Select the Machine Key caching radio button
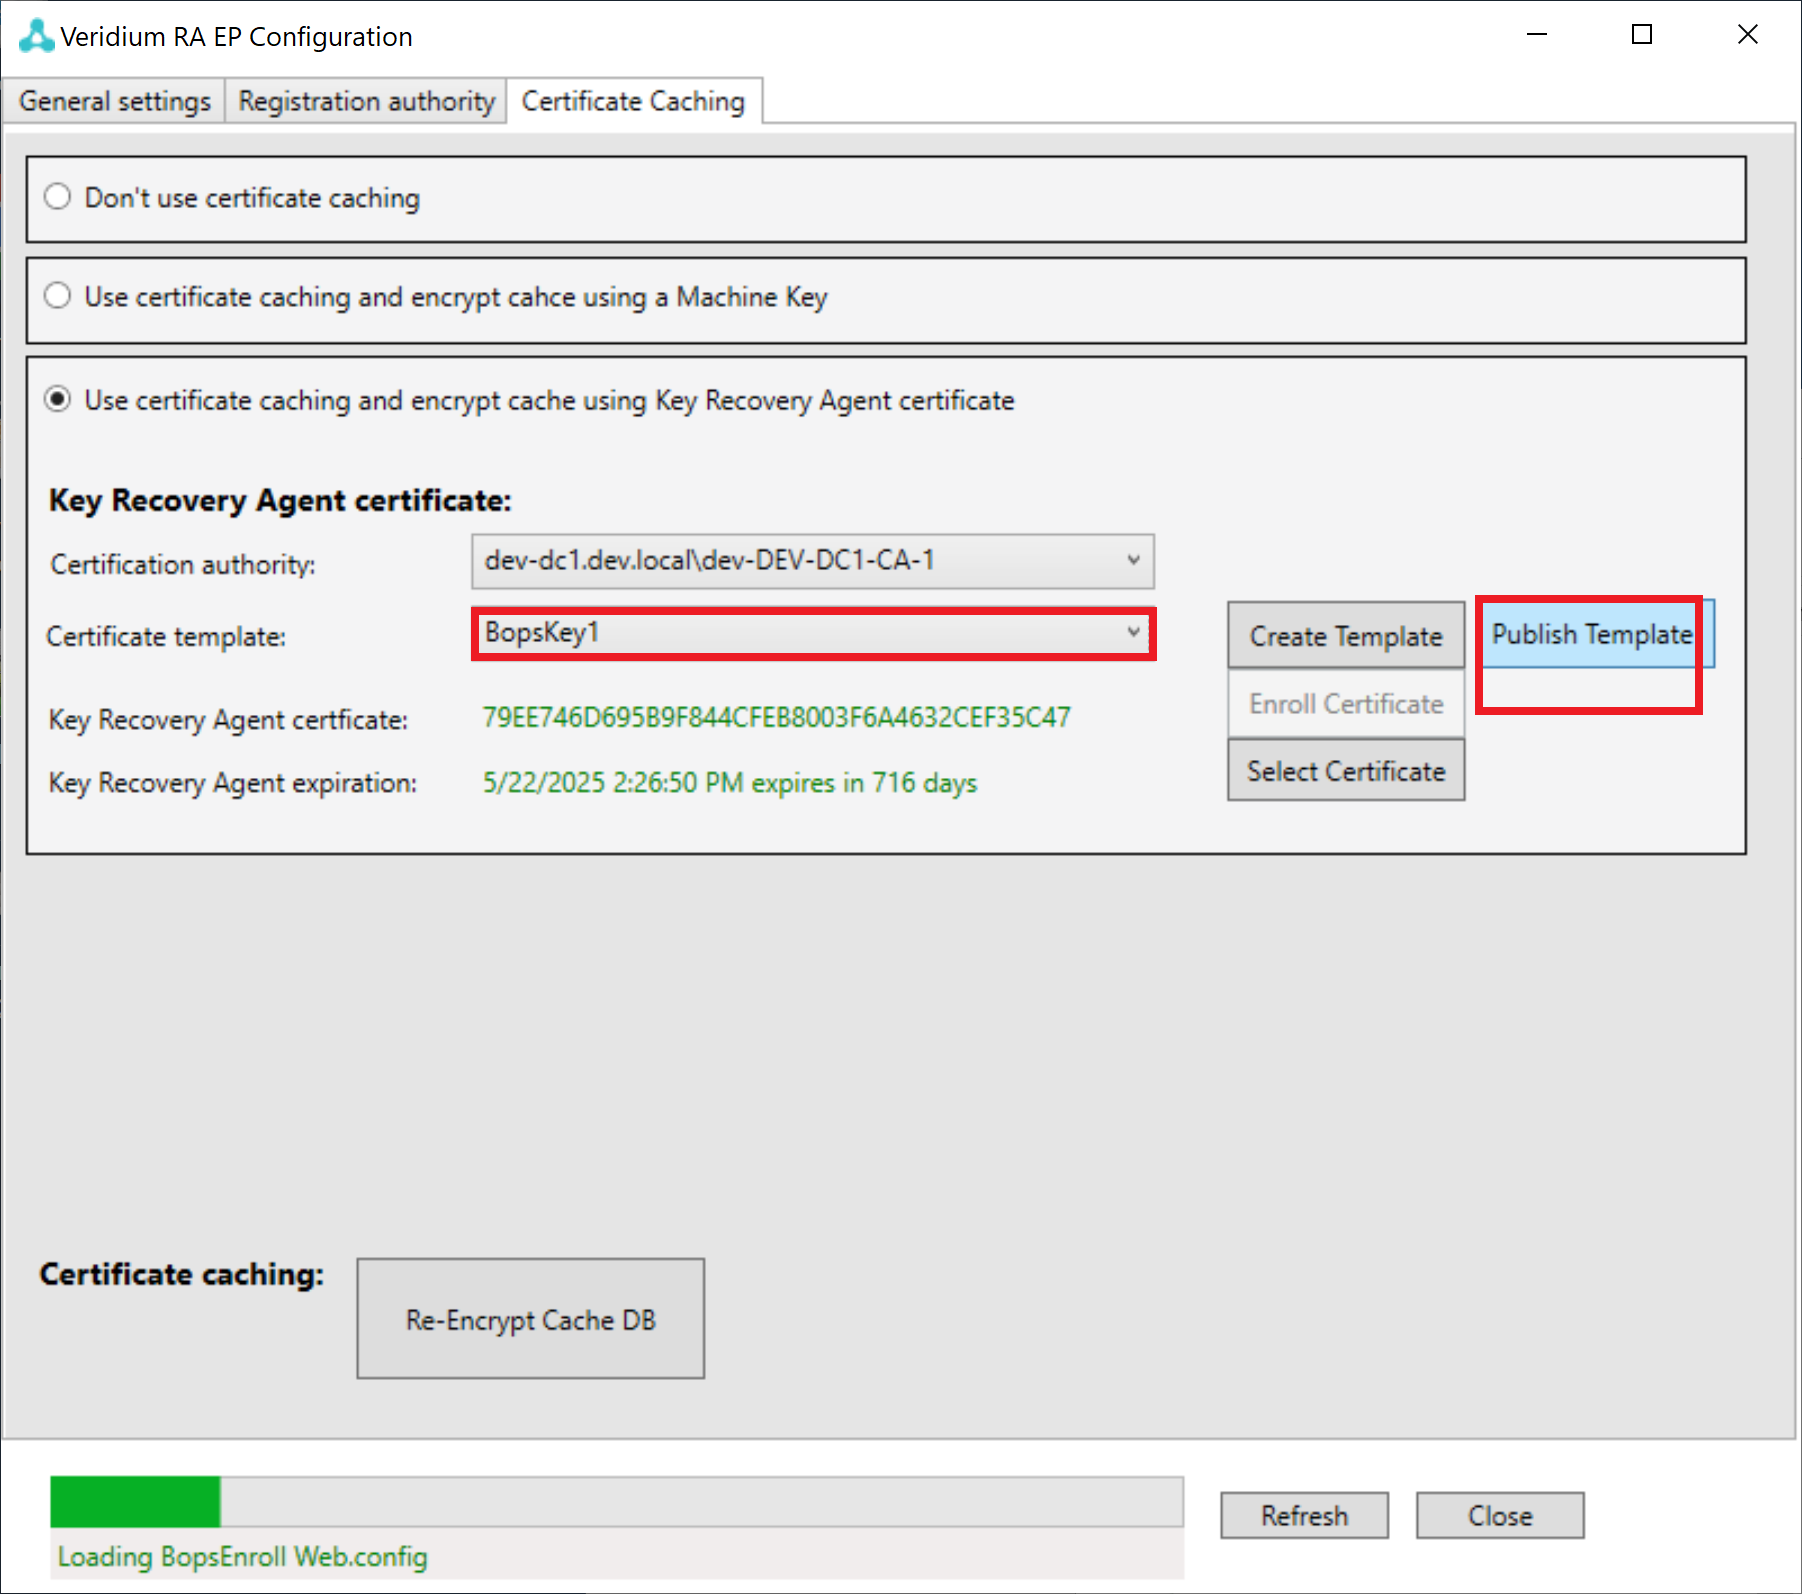1802x1594 pixels. [x=58, y=296]
